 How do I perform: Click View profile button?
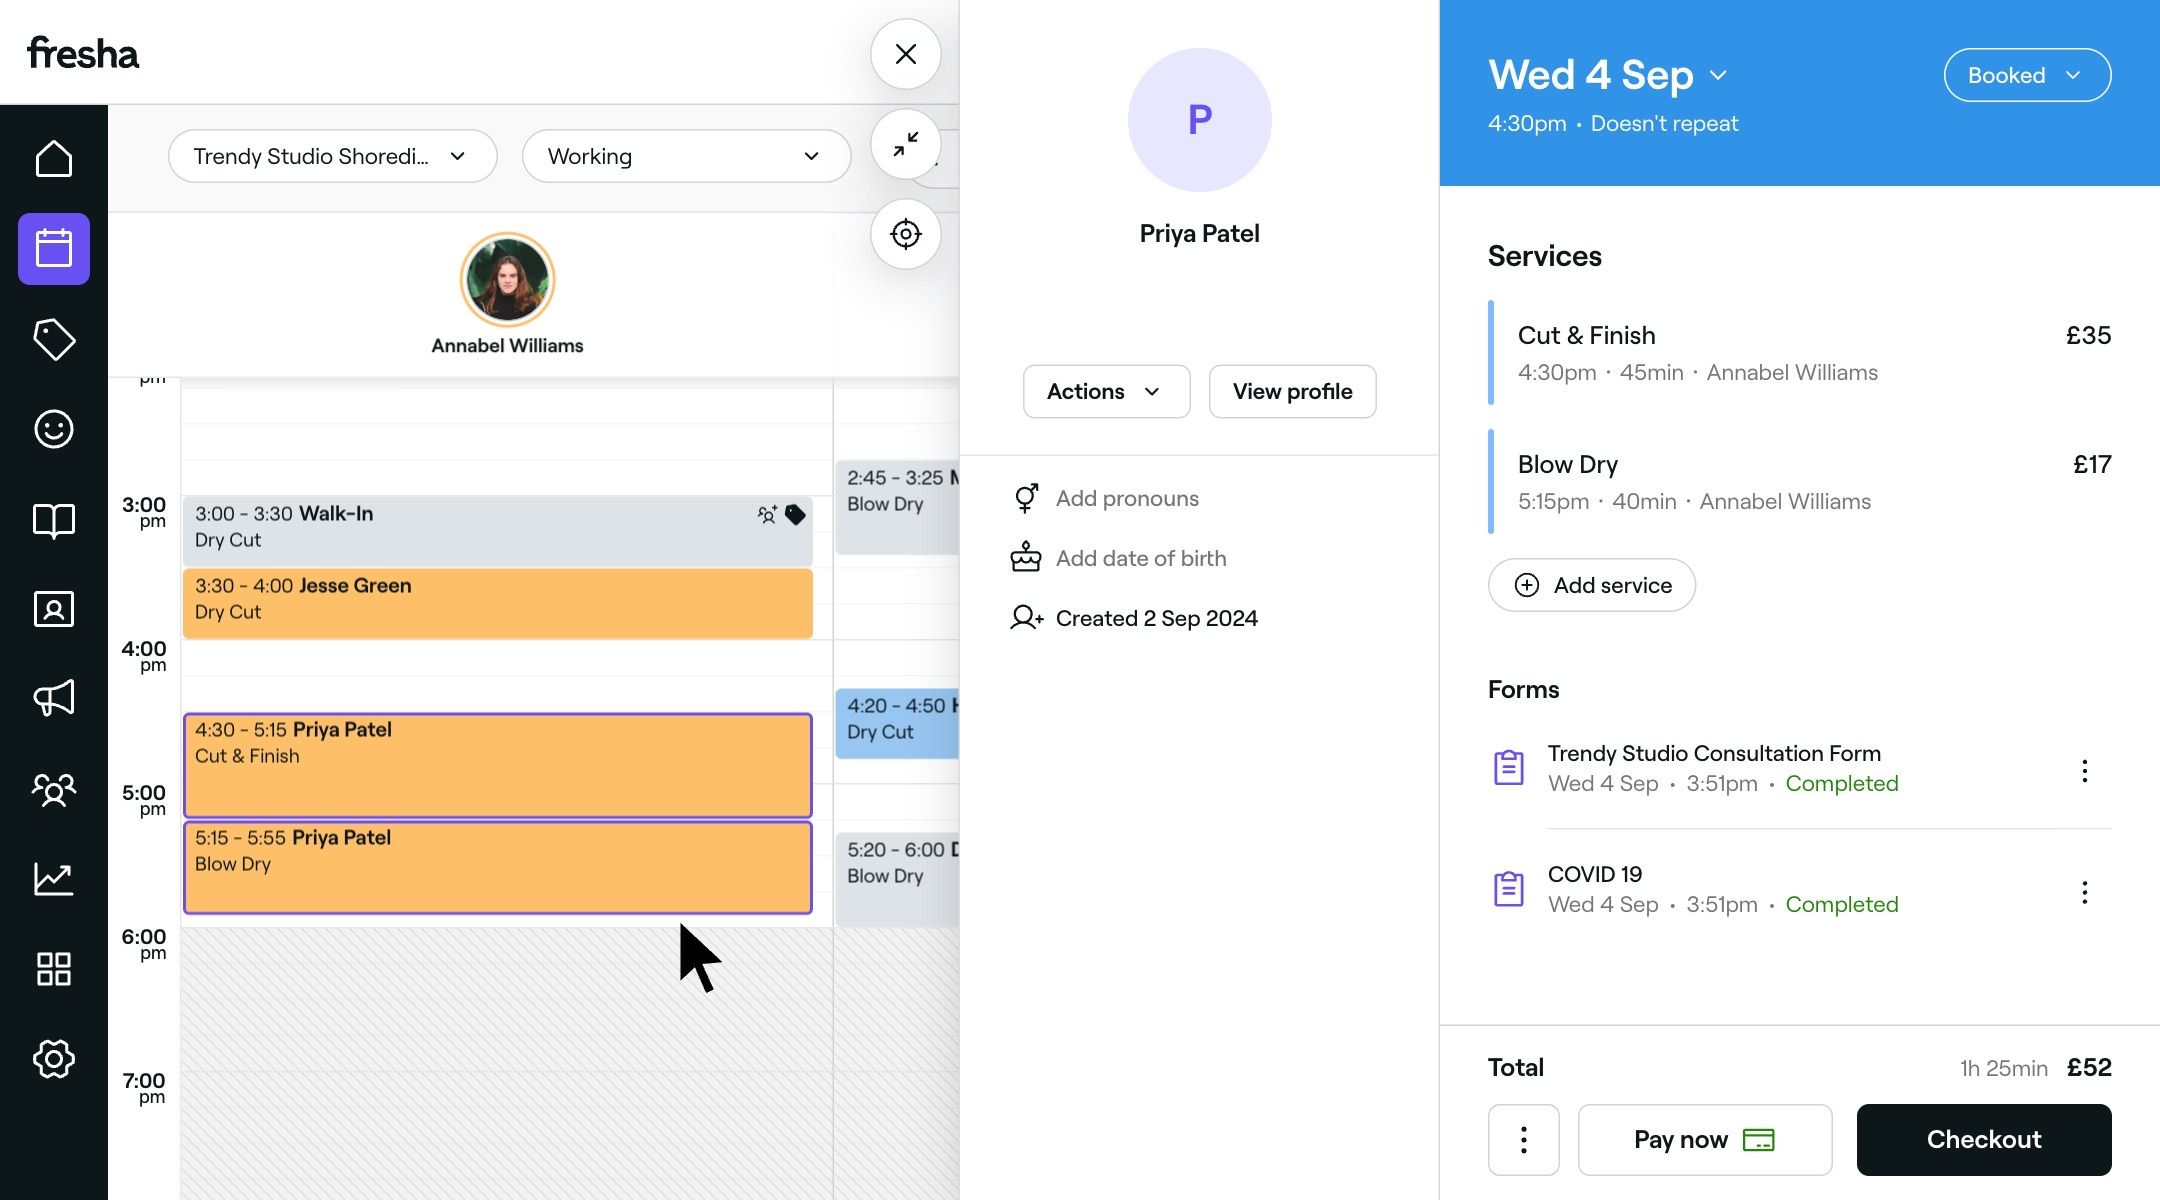pyautogui.click(x=1292, y=391)
